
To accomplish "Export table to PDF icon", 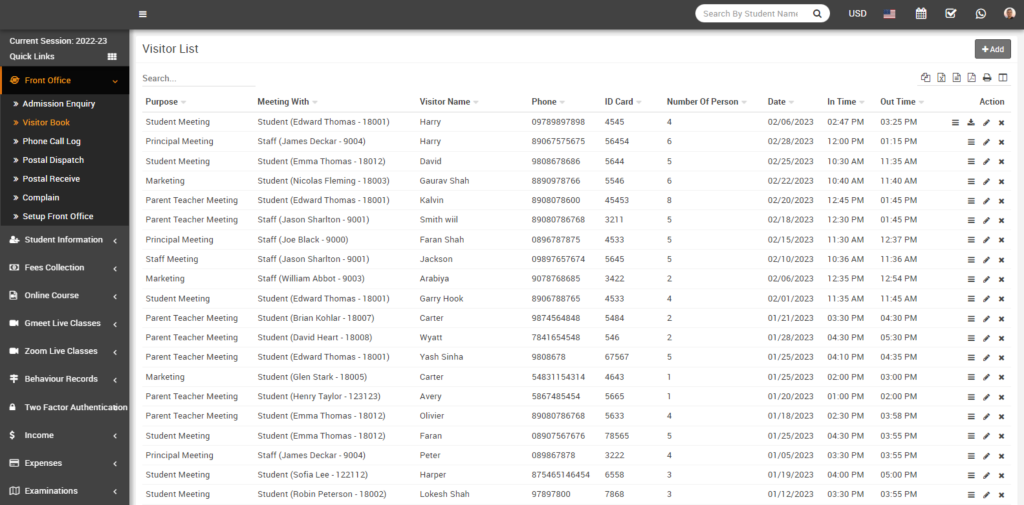I will click(972, 78).
